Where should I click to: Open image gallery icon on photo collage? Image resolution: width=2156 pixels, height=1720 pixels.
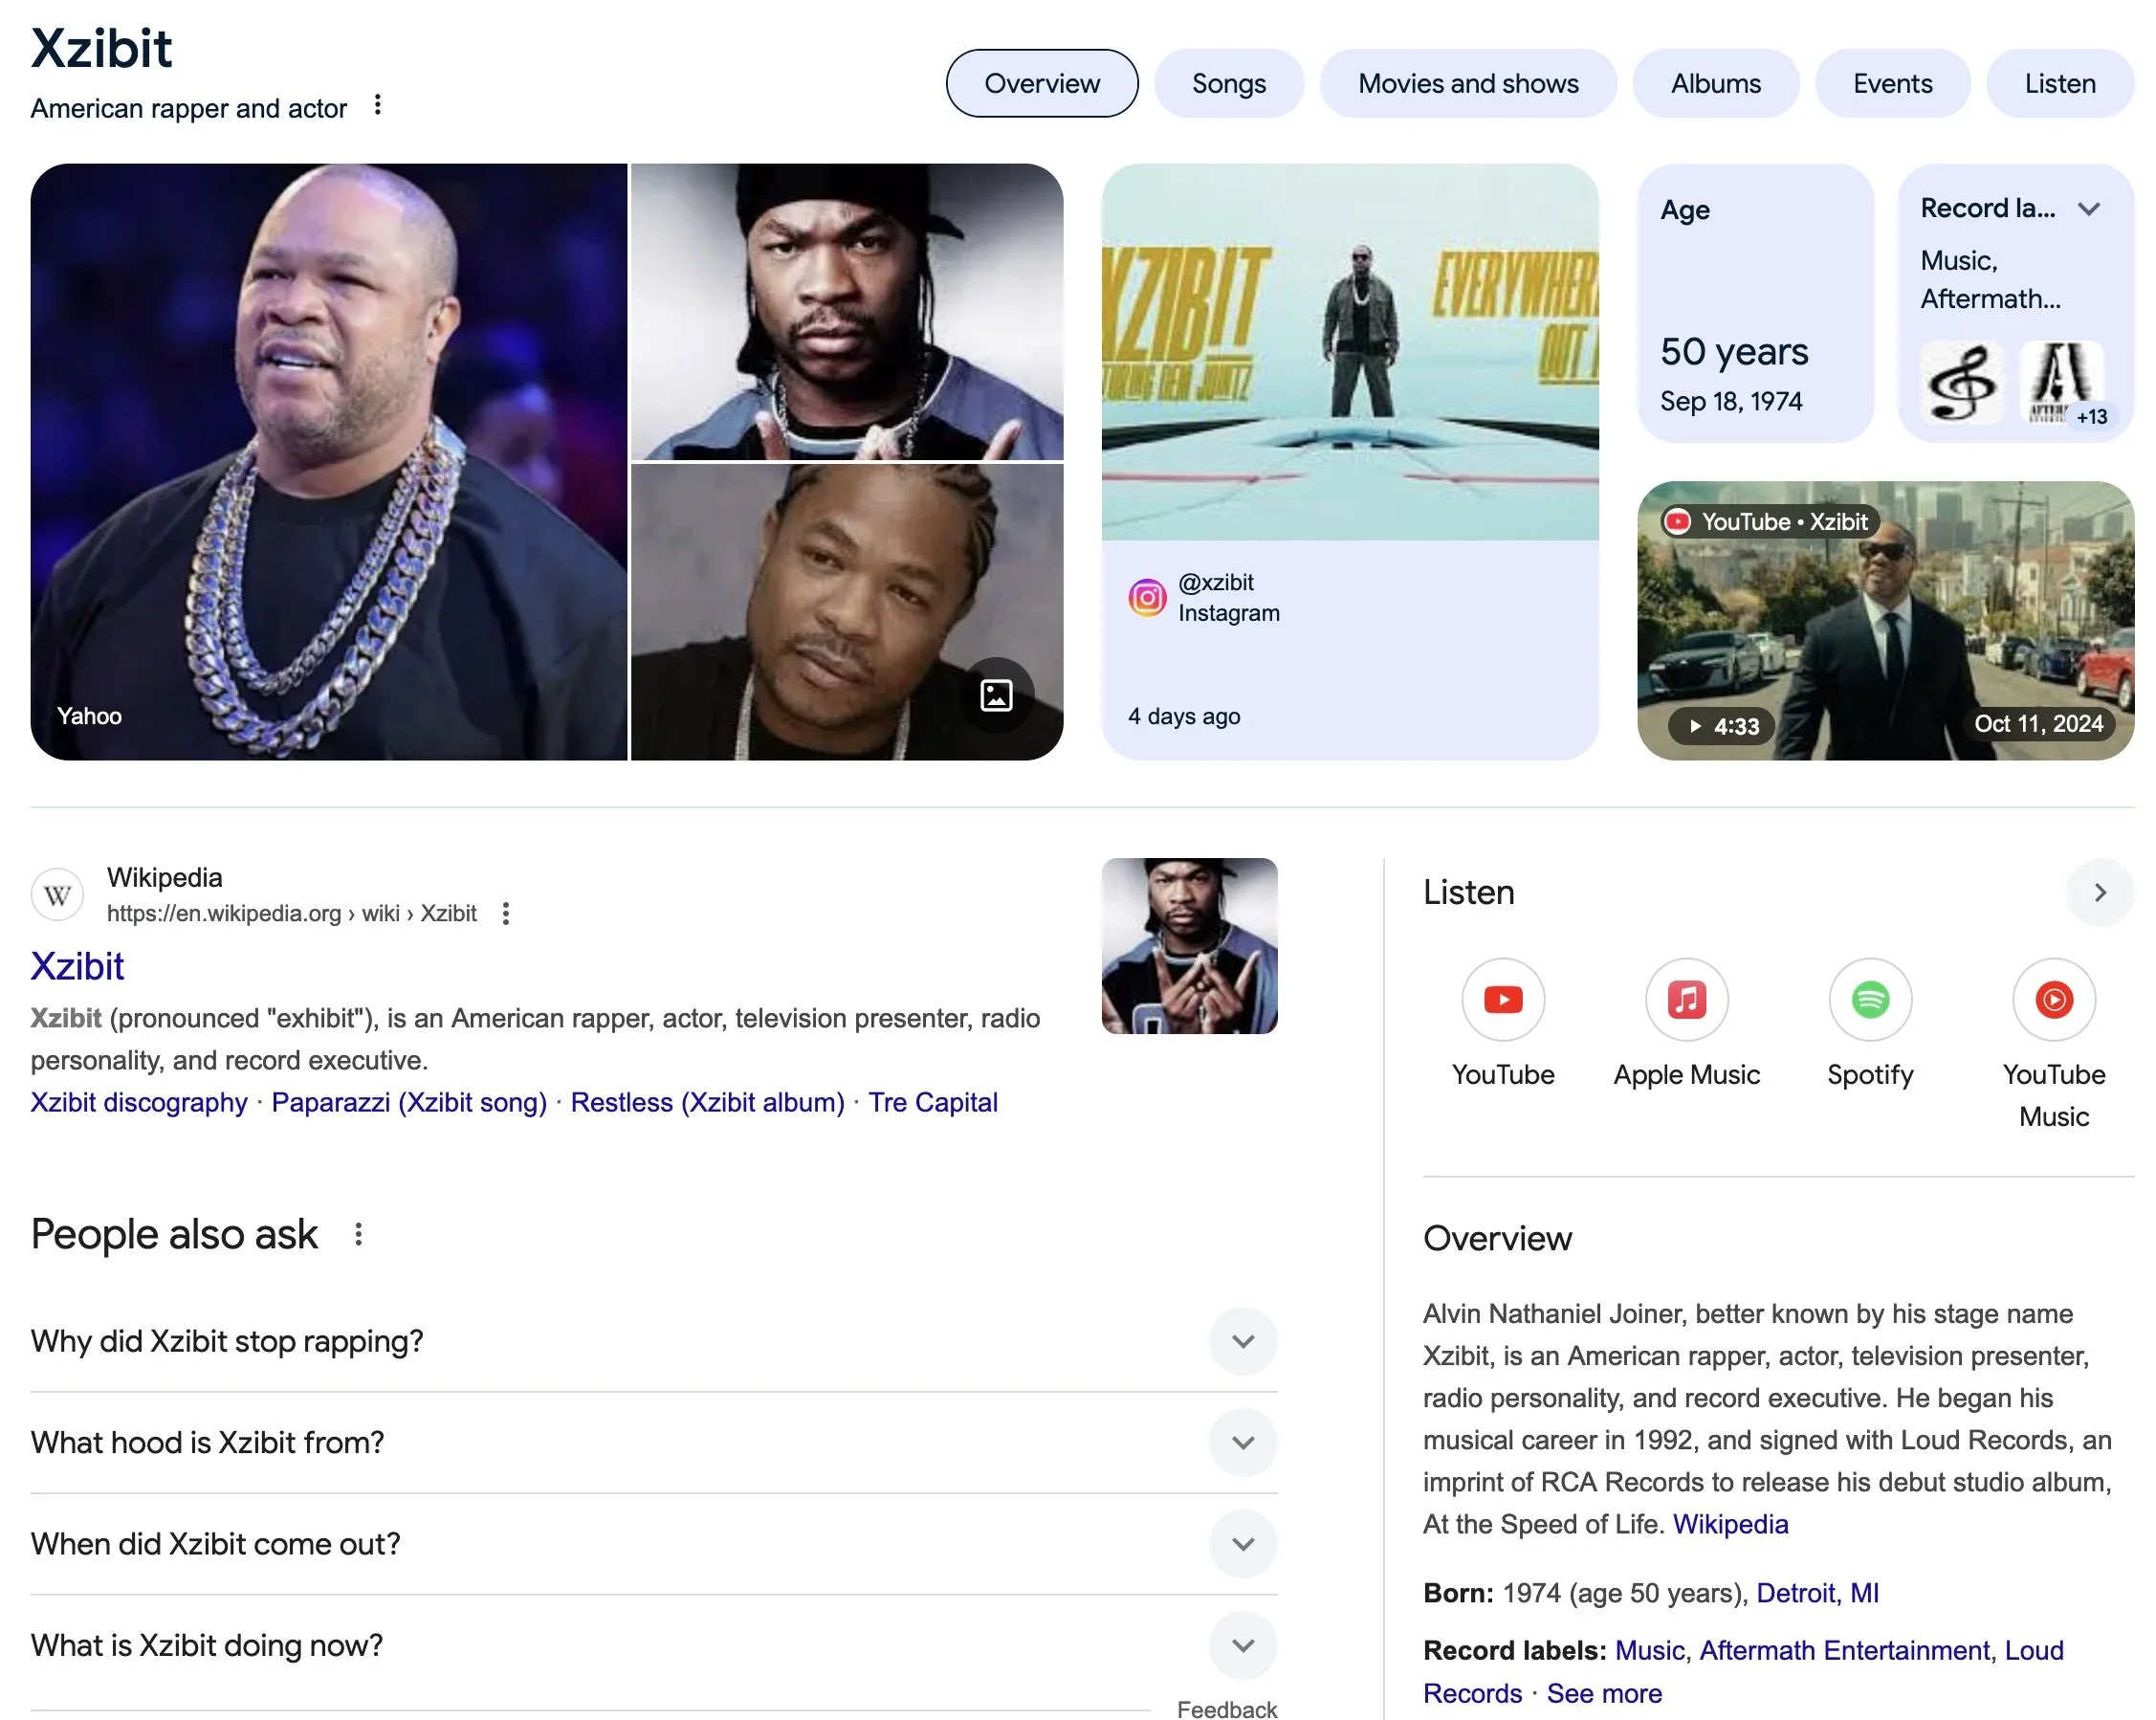(x=996, y=695)
